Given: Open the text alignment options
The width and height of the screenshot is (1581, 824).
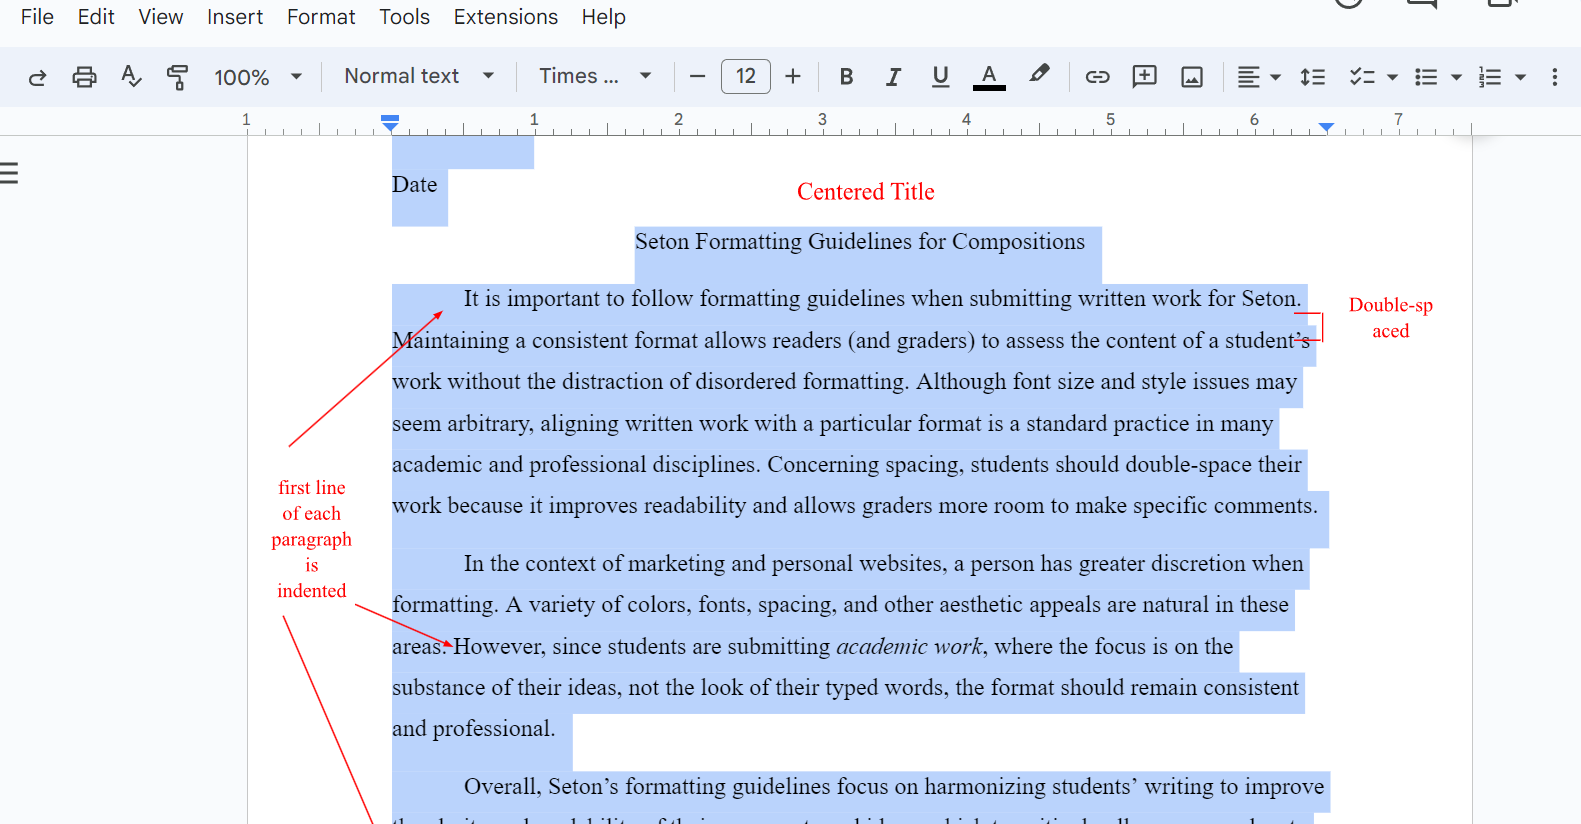Looking at the screenshot, I should pos(1259,77).
